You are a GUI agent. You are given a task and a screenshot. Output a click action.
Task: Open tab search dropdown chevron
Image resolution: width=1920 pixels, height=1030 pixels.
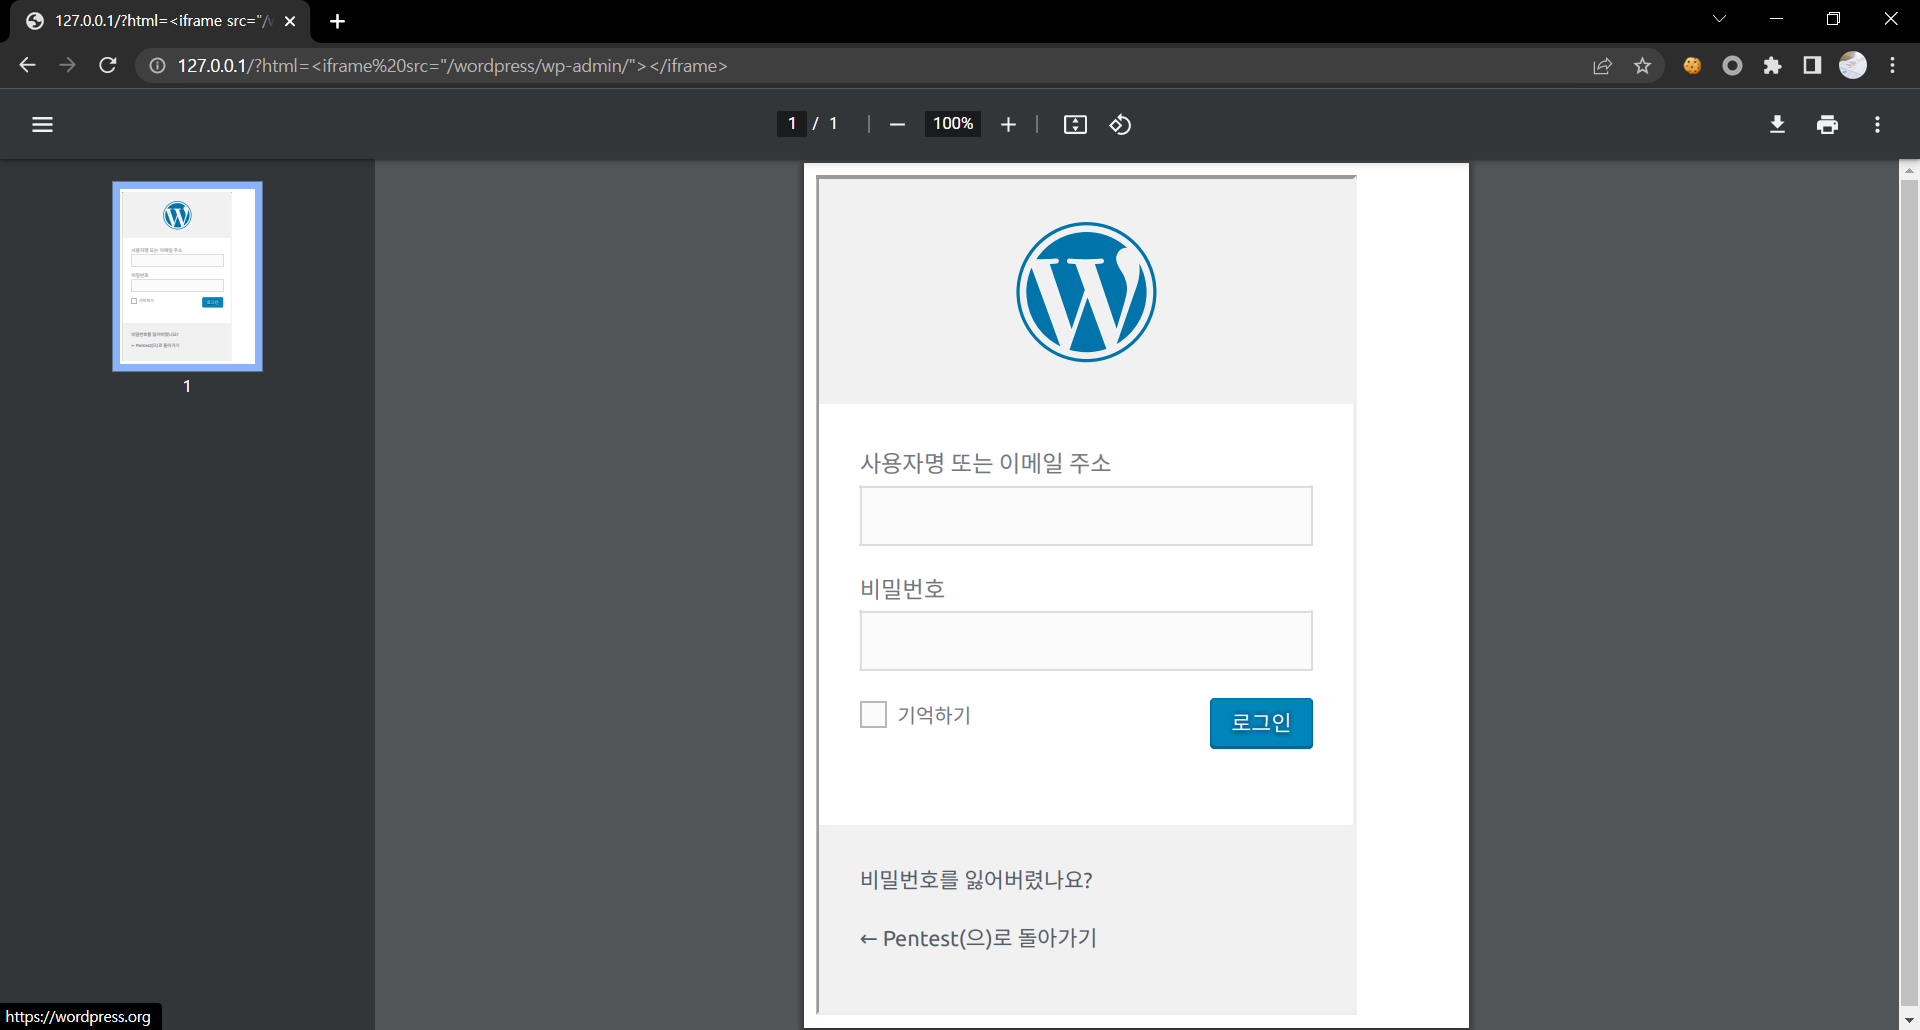point(1719,19)
